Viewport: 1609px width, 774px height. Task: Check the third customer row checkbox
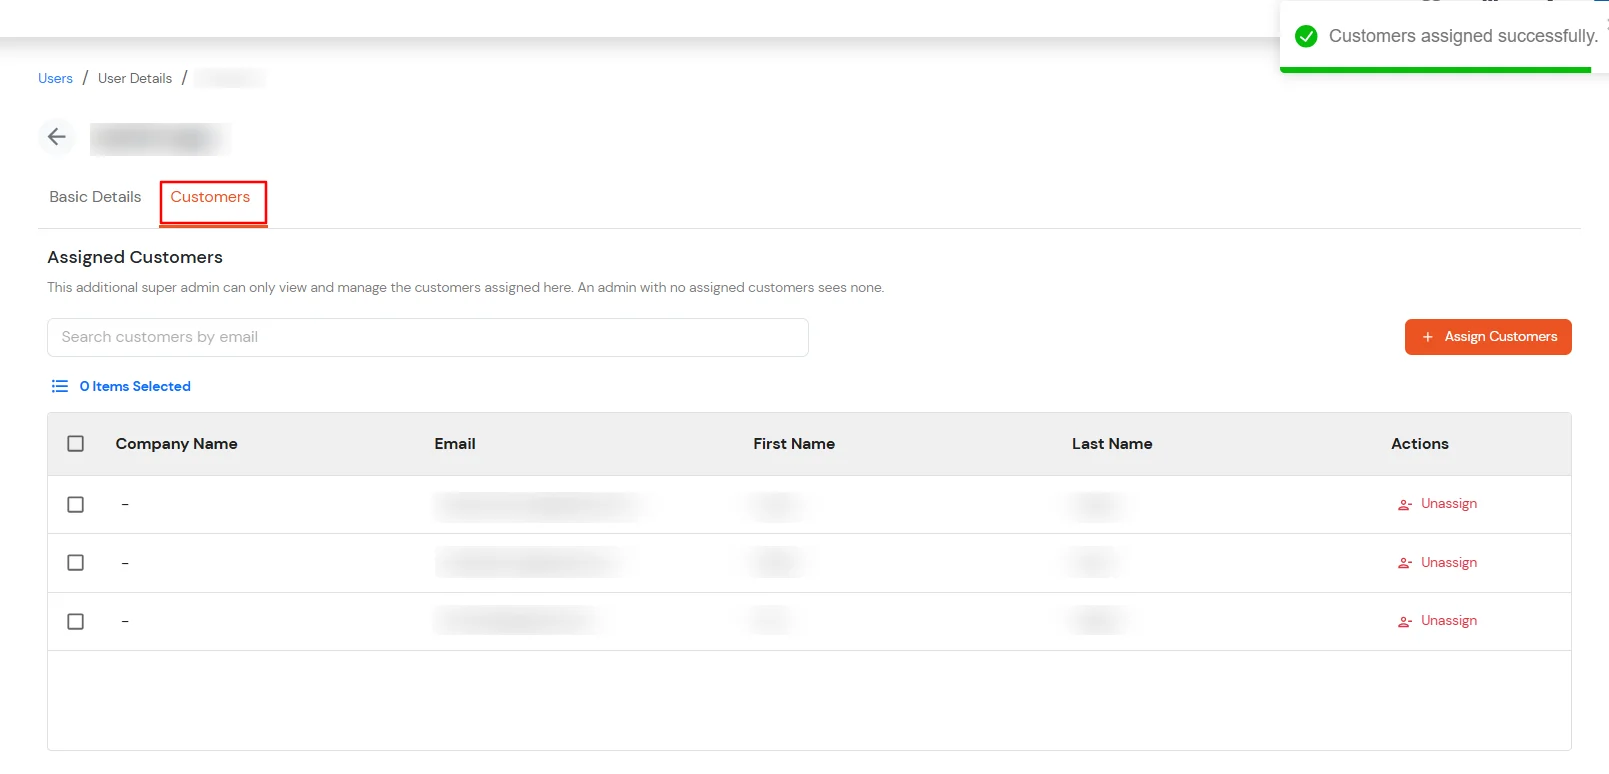[76, 622]
